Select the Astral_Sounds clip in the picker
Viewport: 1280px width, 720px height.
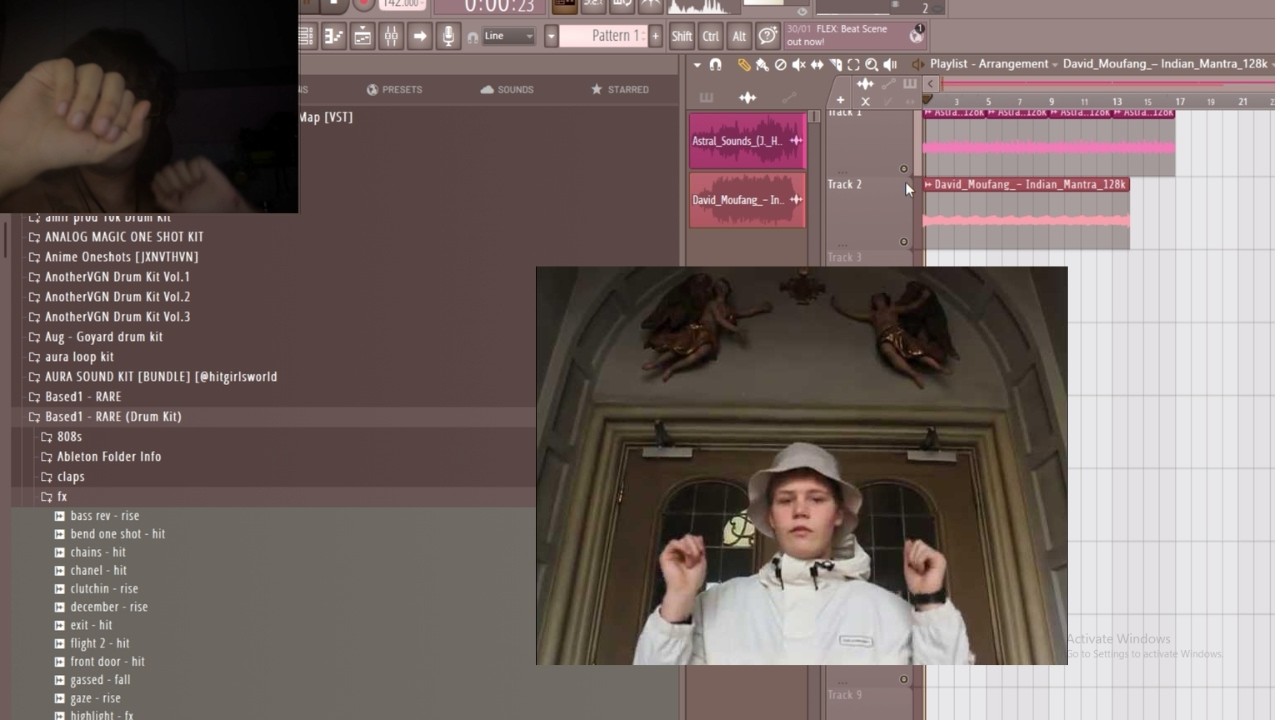tap(747, 141)
